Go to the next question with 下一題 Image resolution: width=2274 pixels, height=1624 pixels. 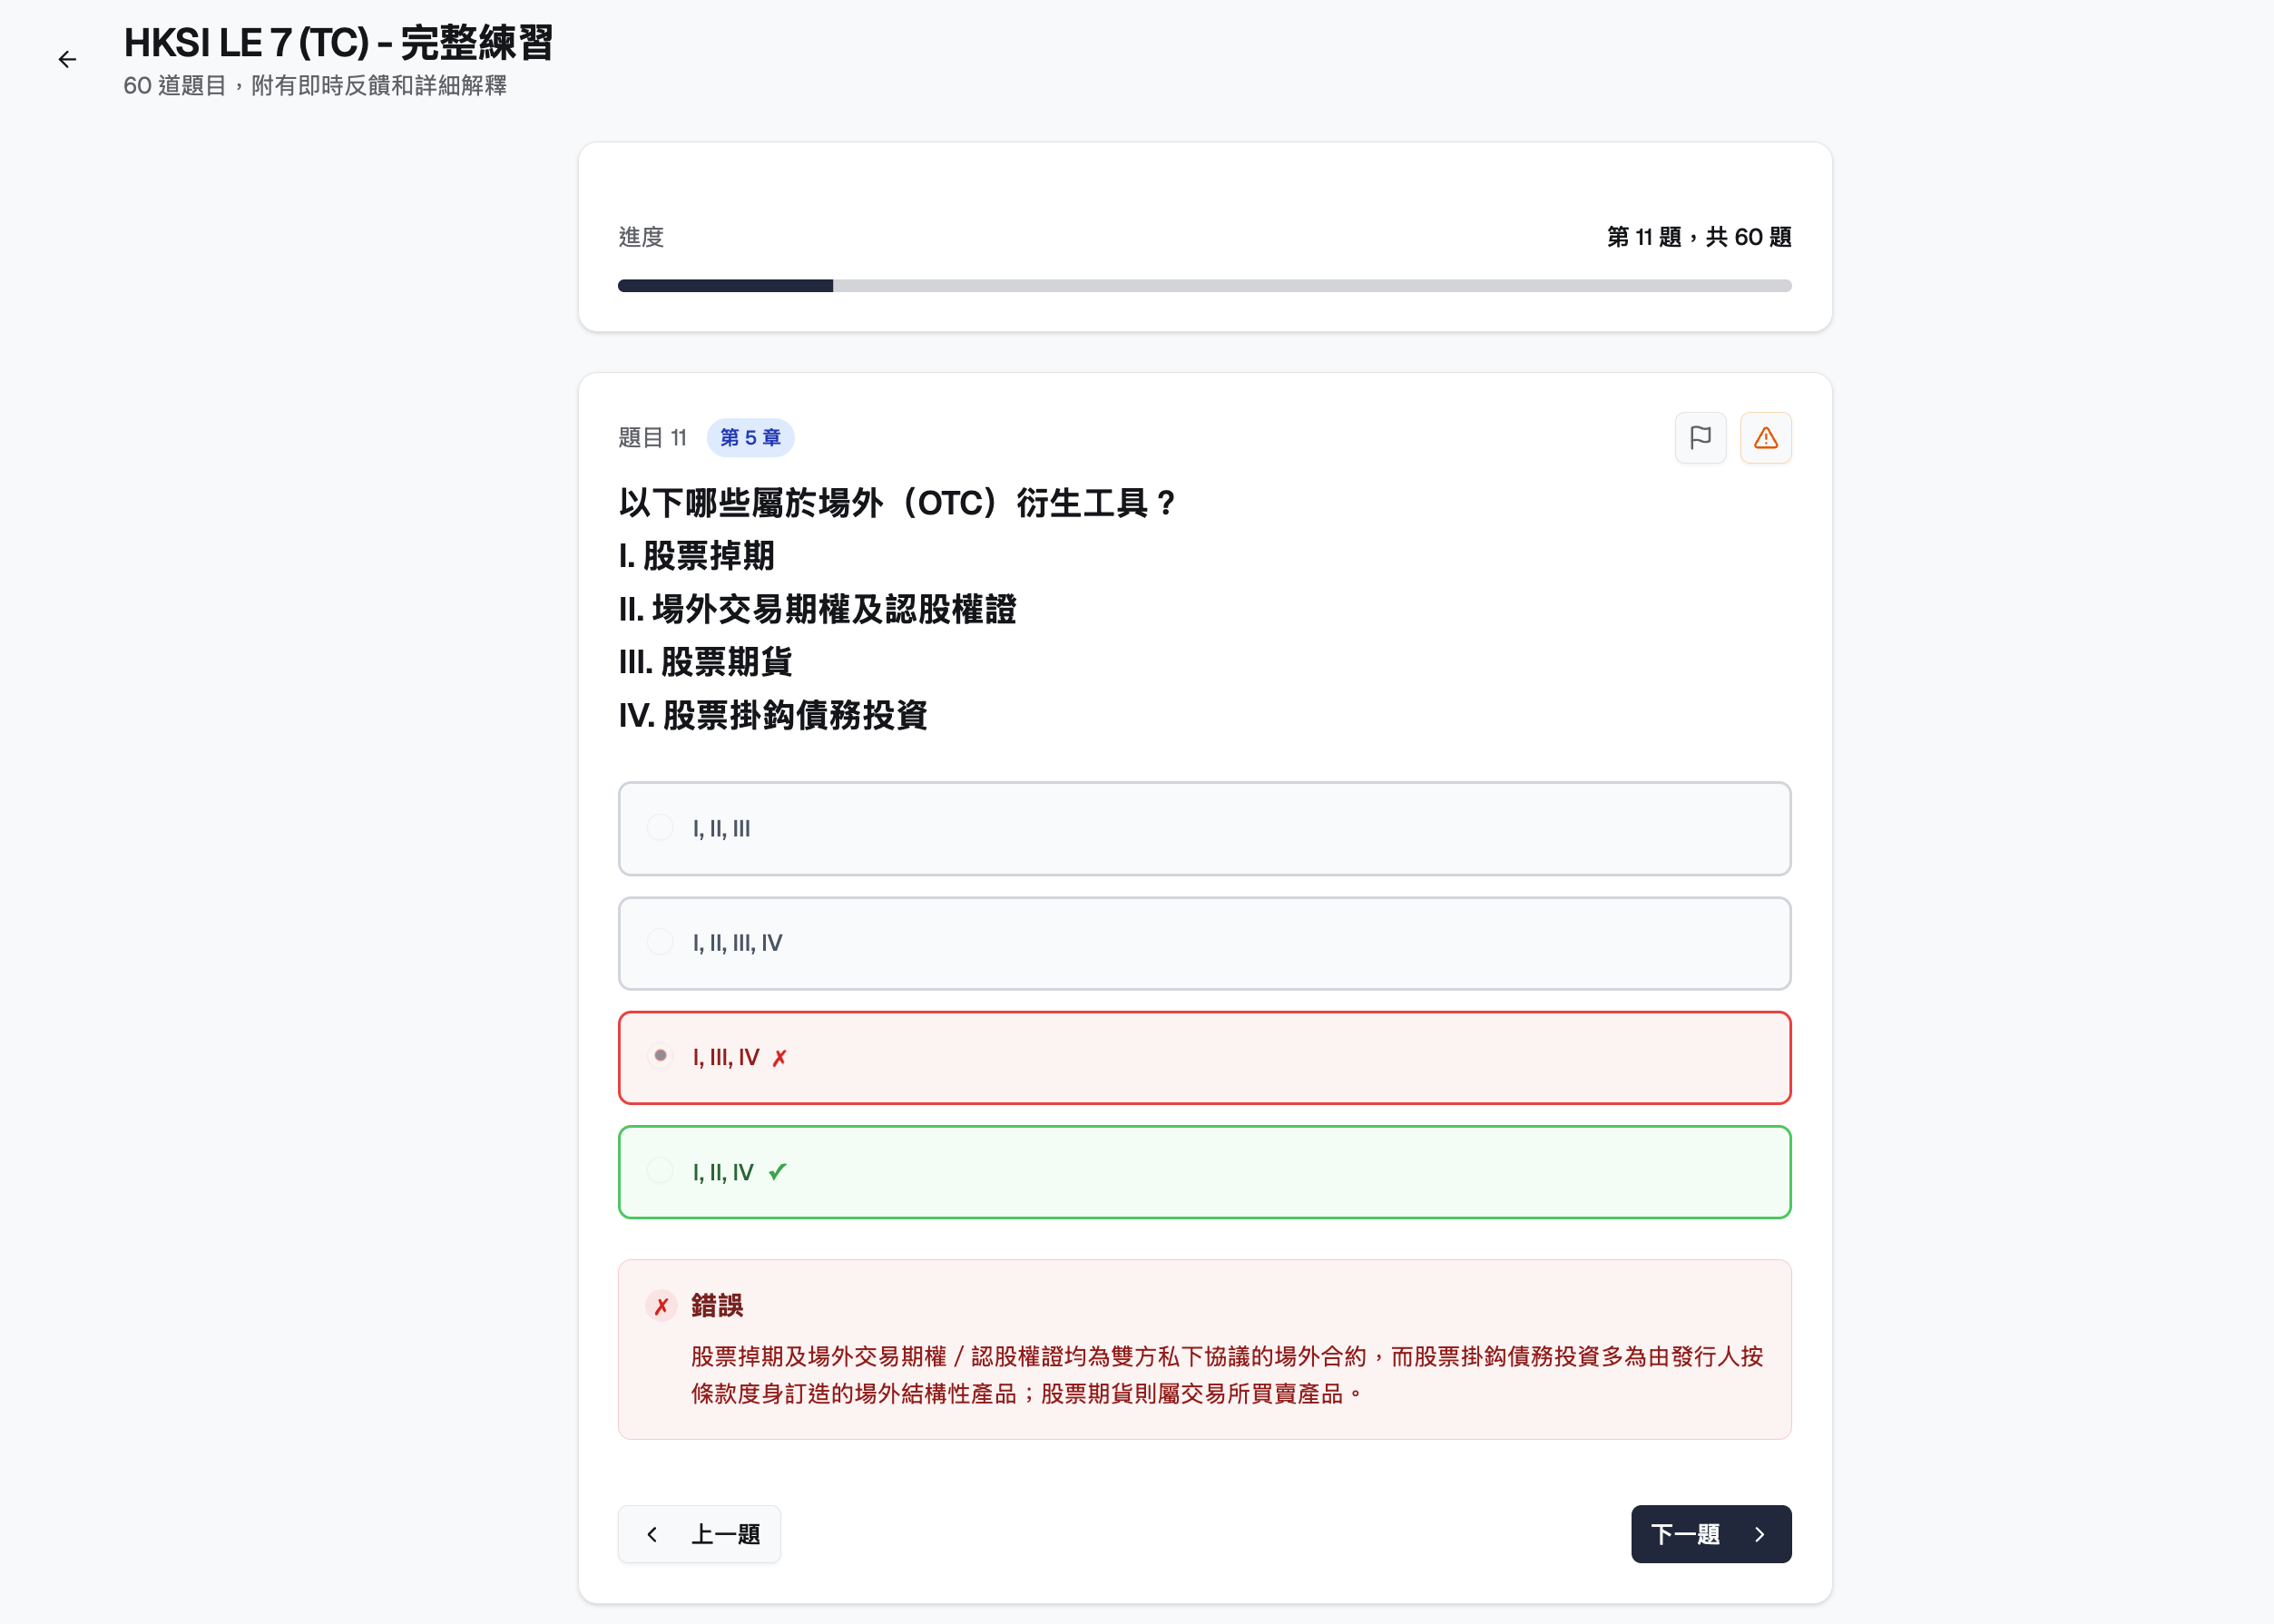[x=1710, y=1534]
